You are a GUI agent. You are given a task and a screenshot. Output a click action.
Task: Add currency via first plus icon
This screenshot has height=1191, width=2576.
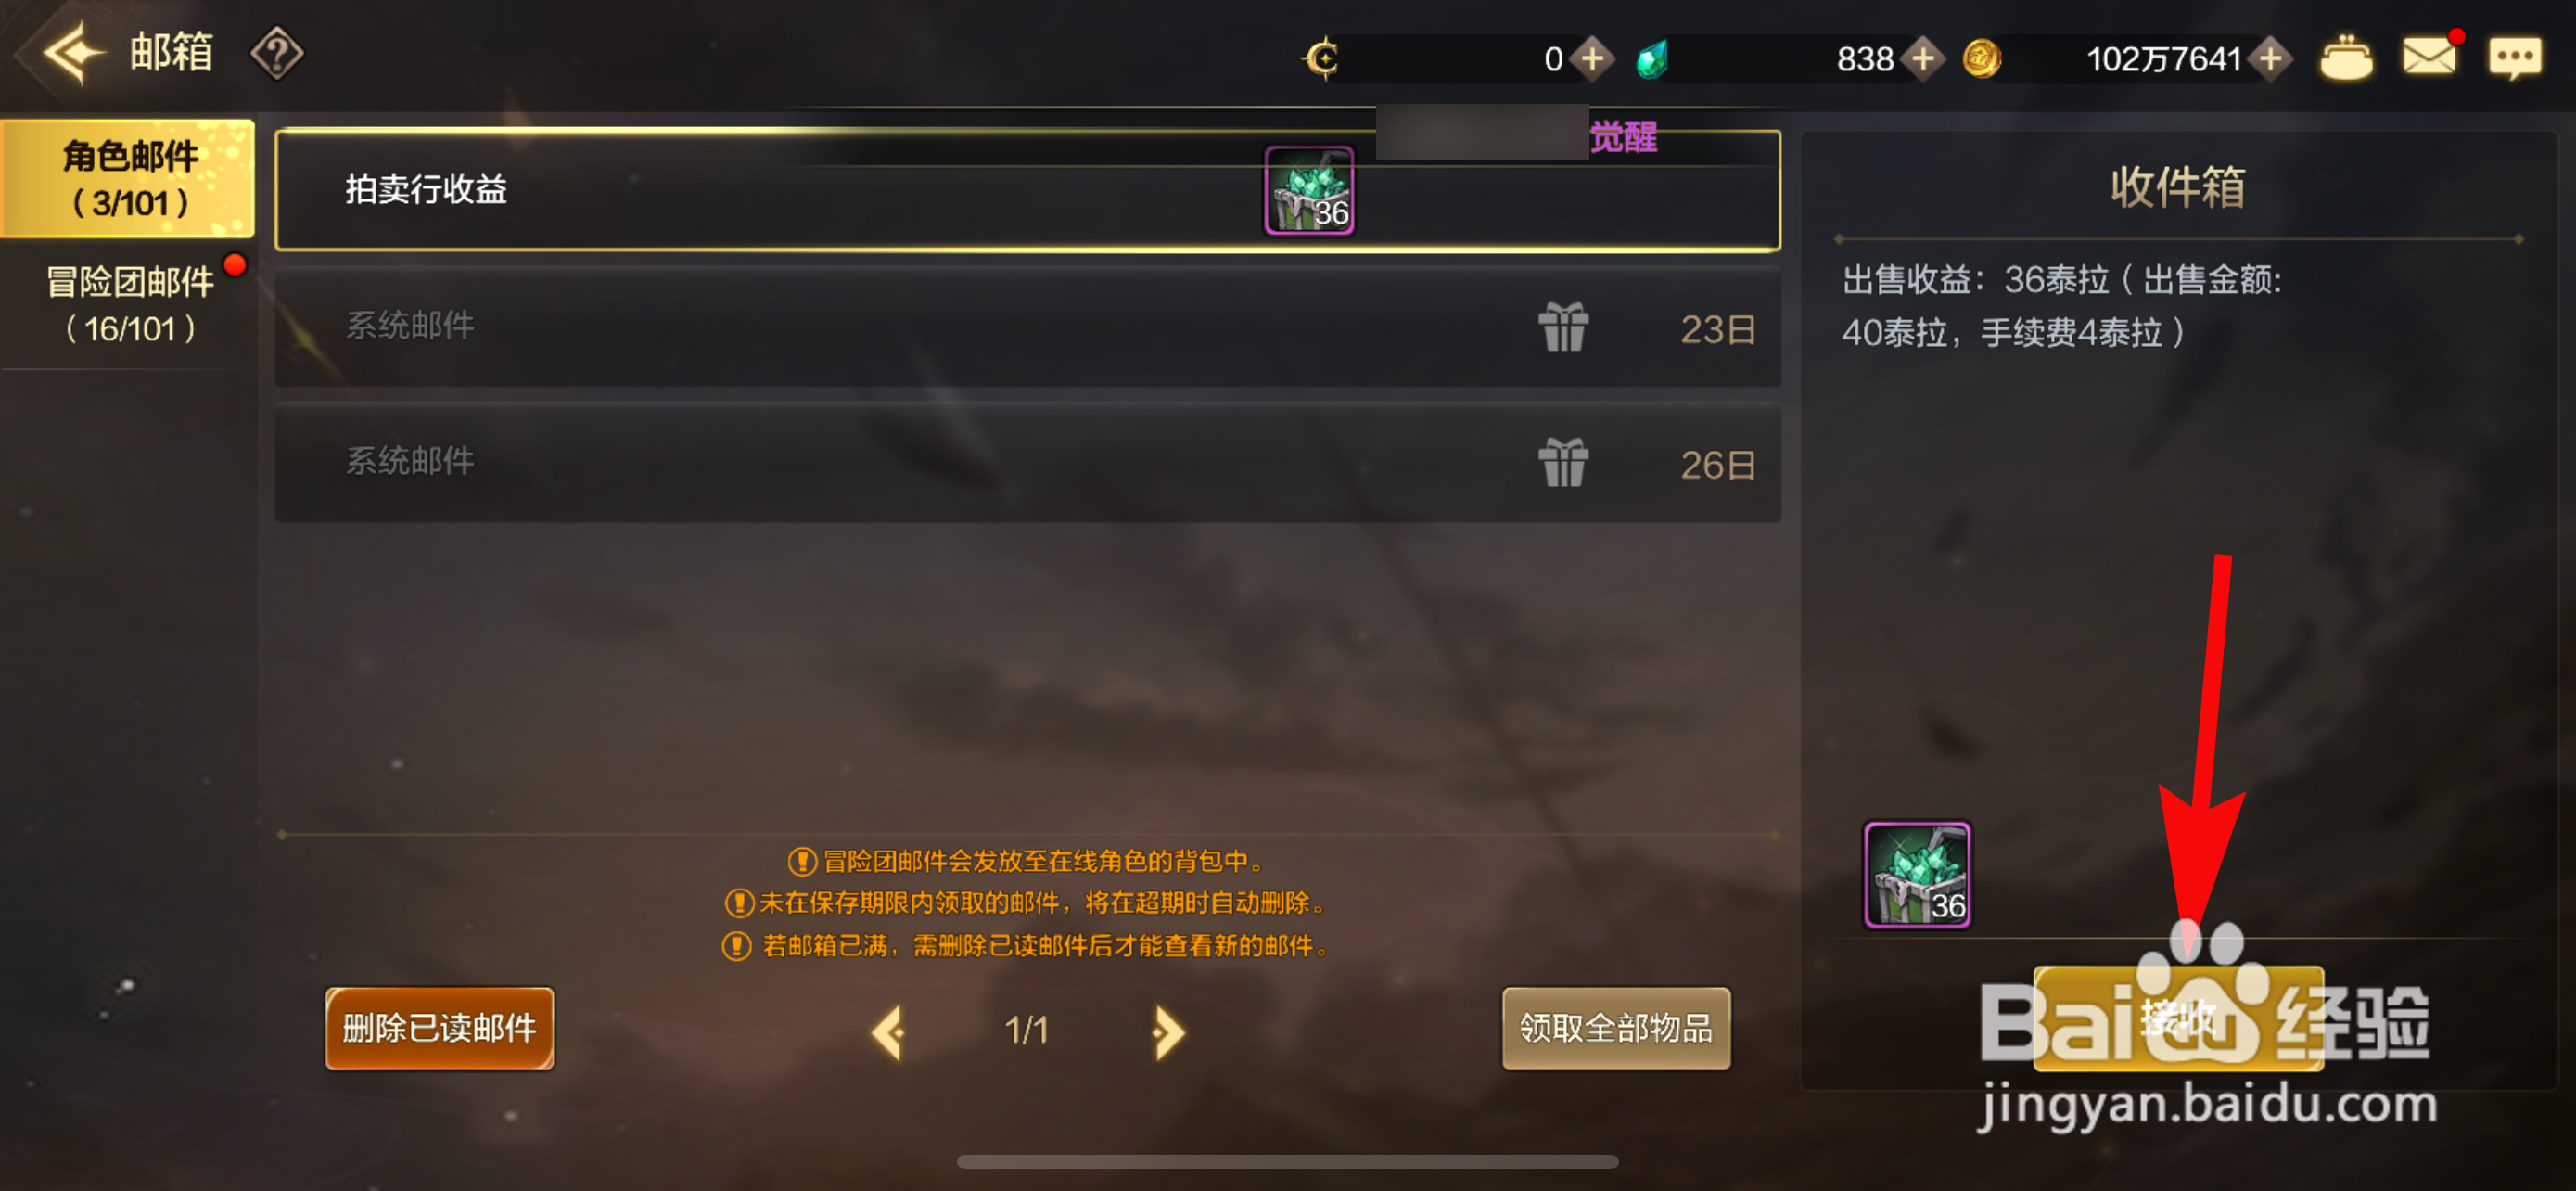tap(1592, 58)
